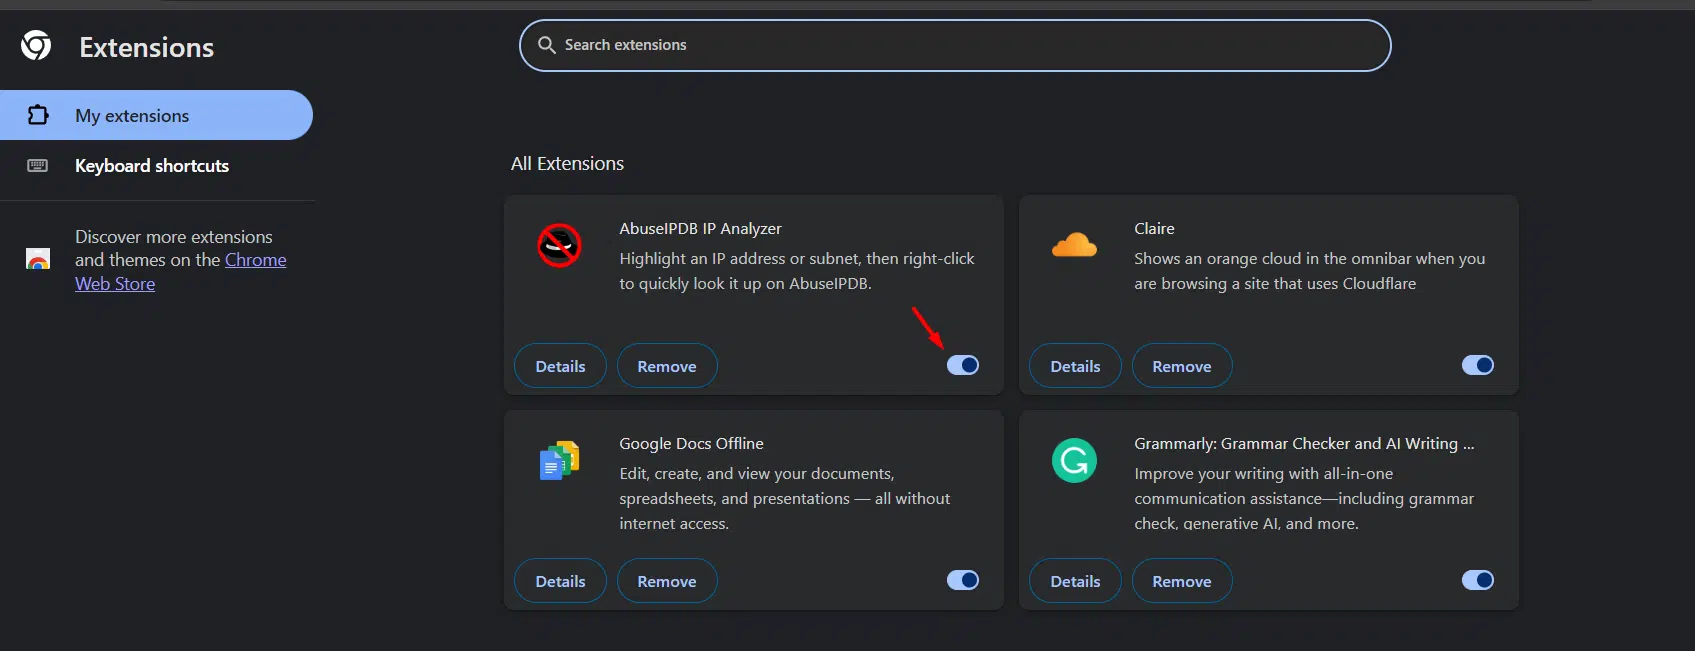
Task: Click the 'Shows an orange cloud' description
Action: (x=1310, y=271)
